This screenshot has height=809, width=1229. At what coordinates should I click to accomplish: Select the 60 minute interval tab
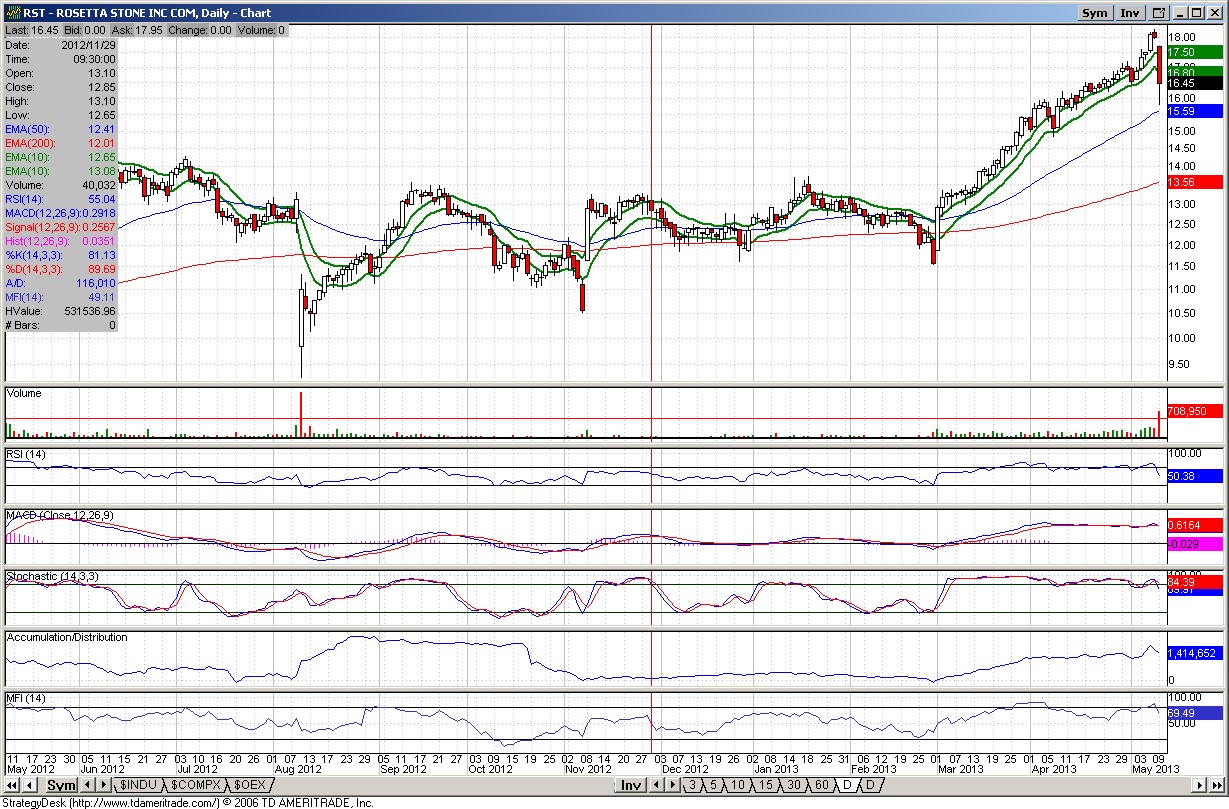(822, 786)
